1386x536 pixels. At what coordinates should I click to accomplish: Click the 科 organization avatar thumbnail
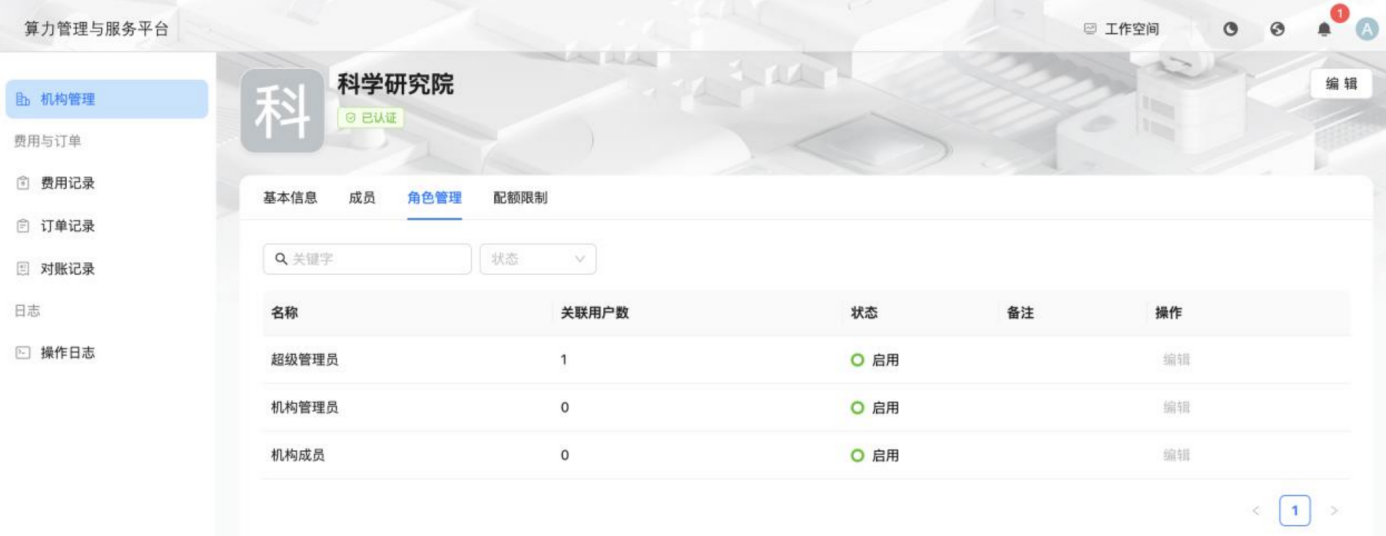(282, 111)
